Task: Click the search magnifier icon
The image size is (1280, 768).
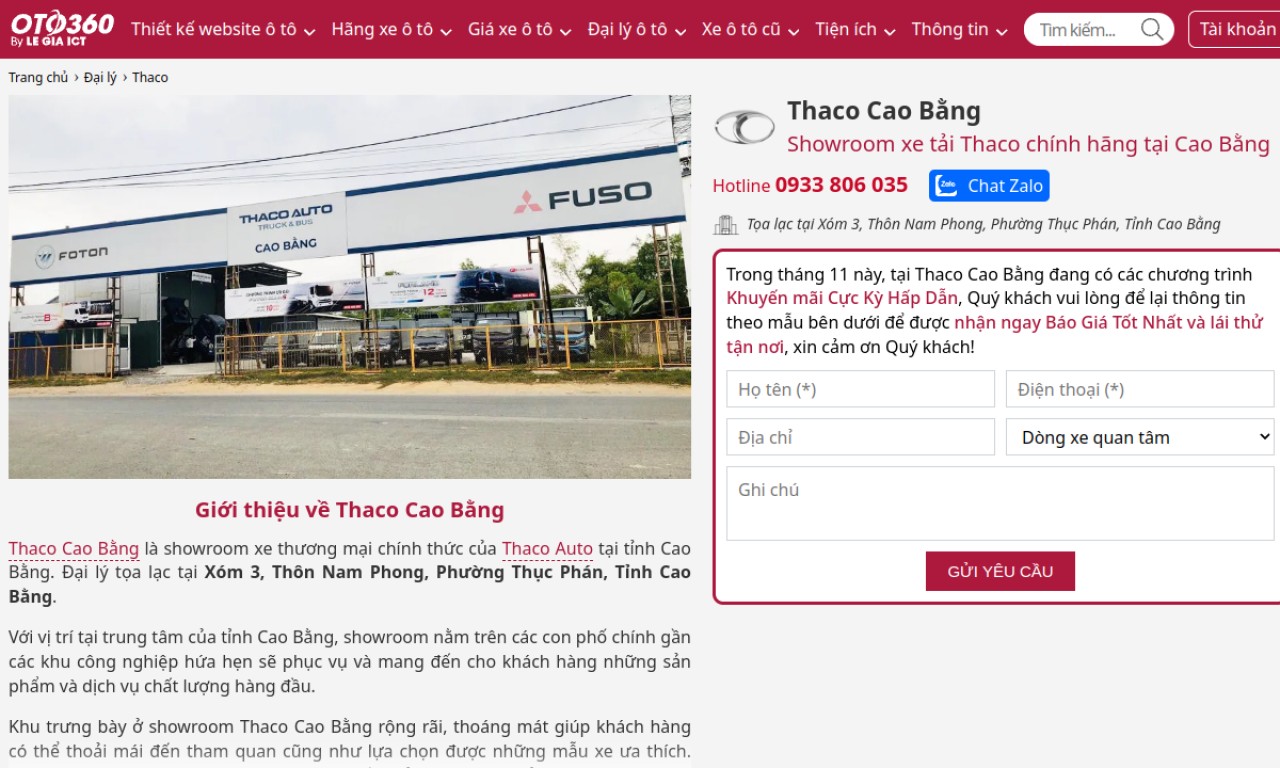Action: (1152, 29)
